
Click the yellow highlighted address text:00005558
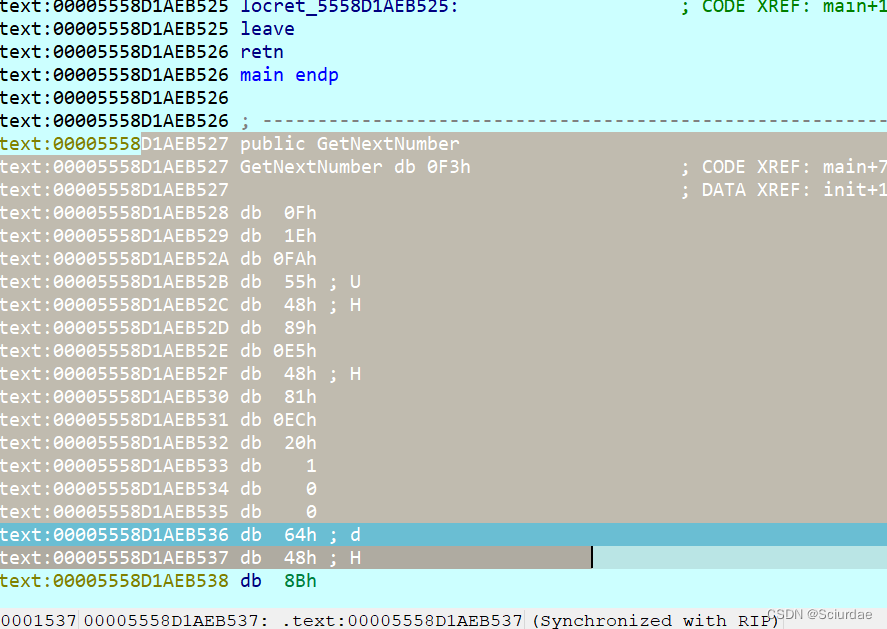(70, 144)
